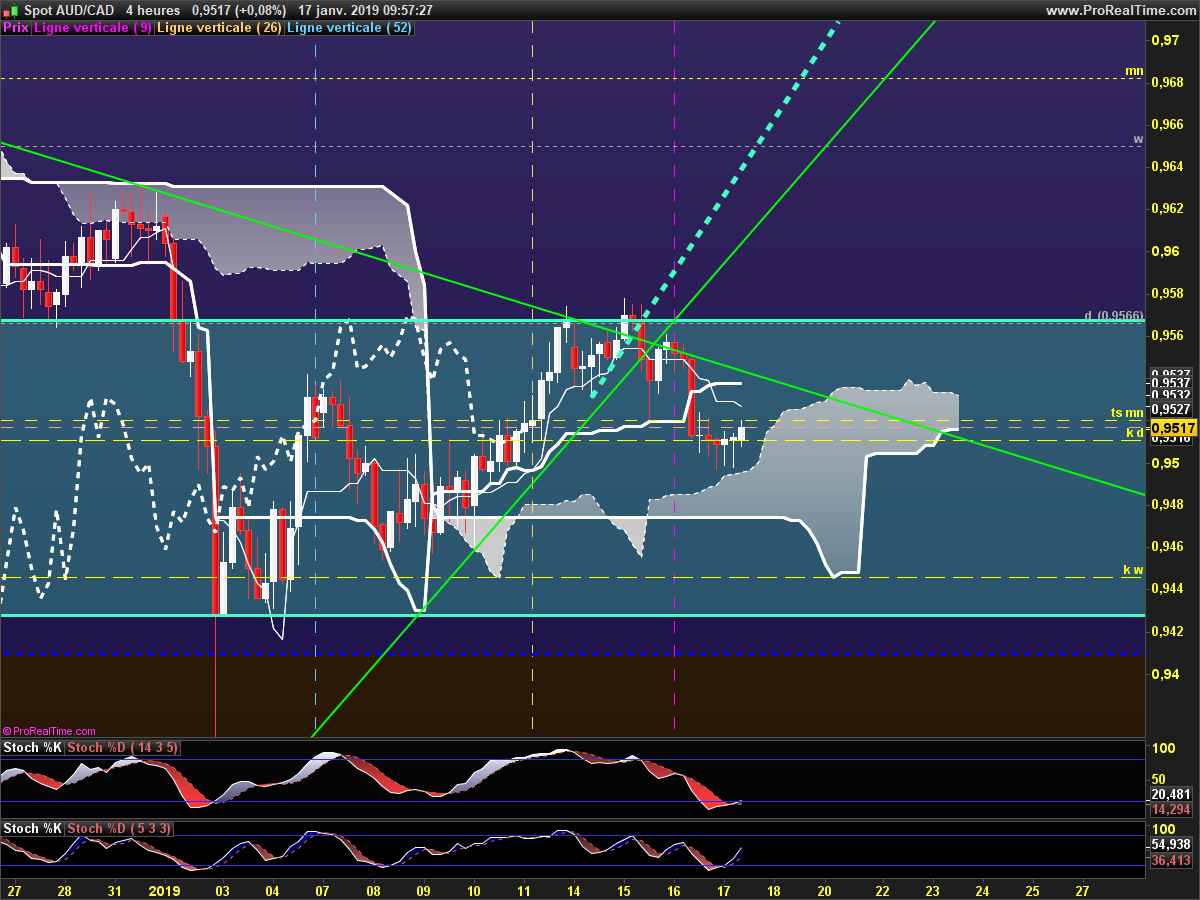Click the 09 date label on time axis
This screenshot has width=1200, height=900.
tap(423, 889)
